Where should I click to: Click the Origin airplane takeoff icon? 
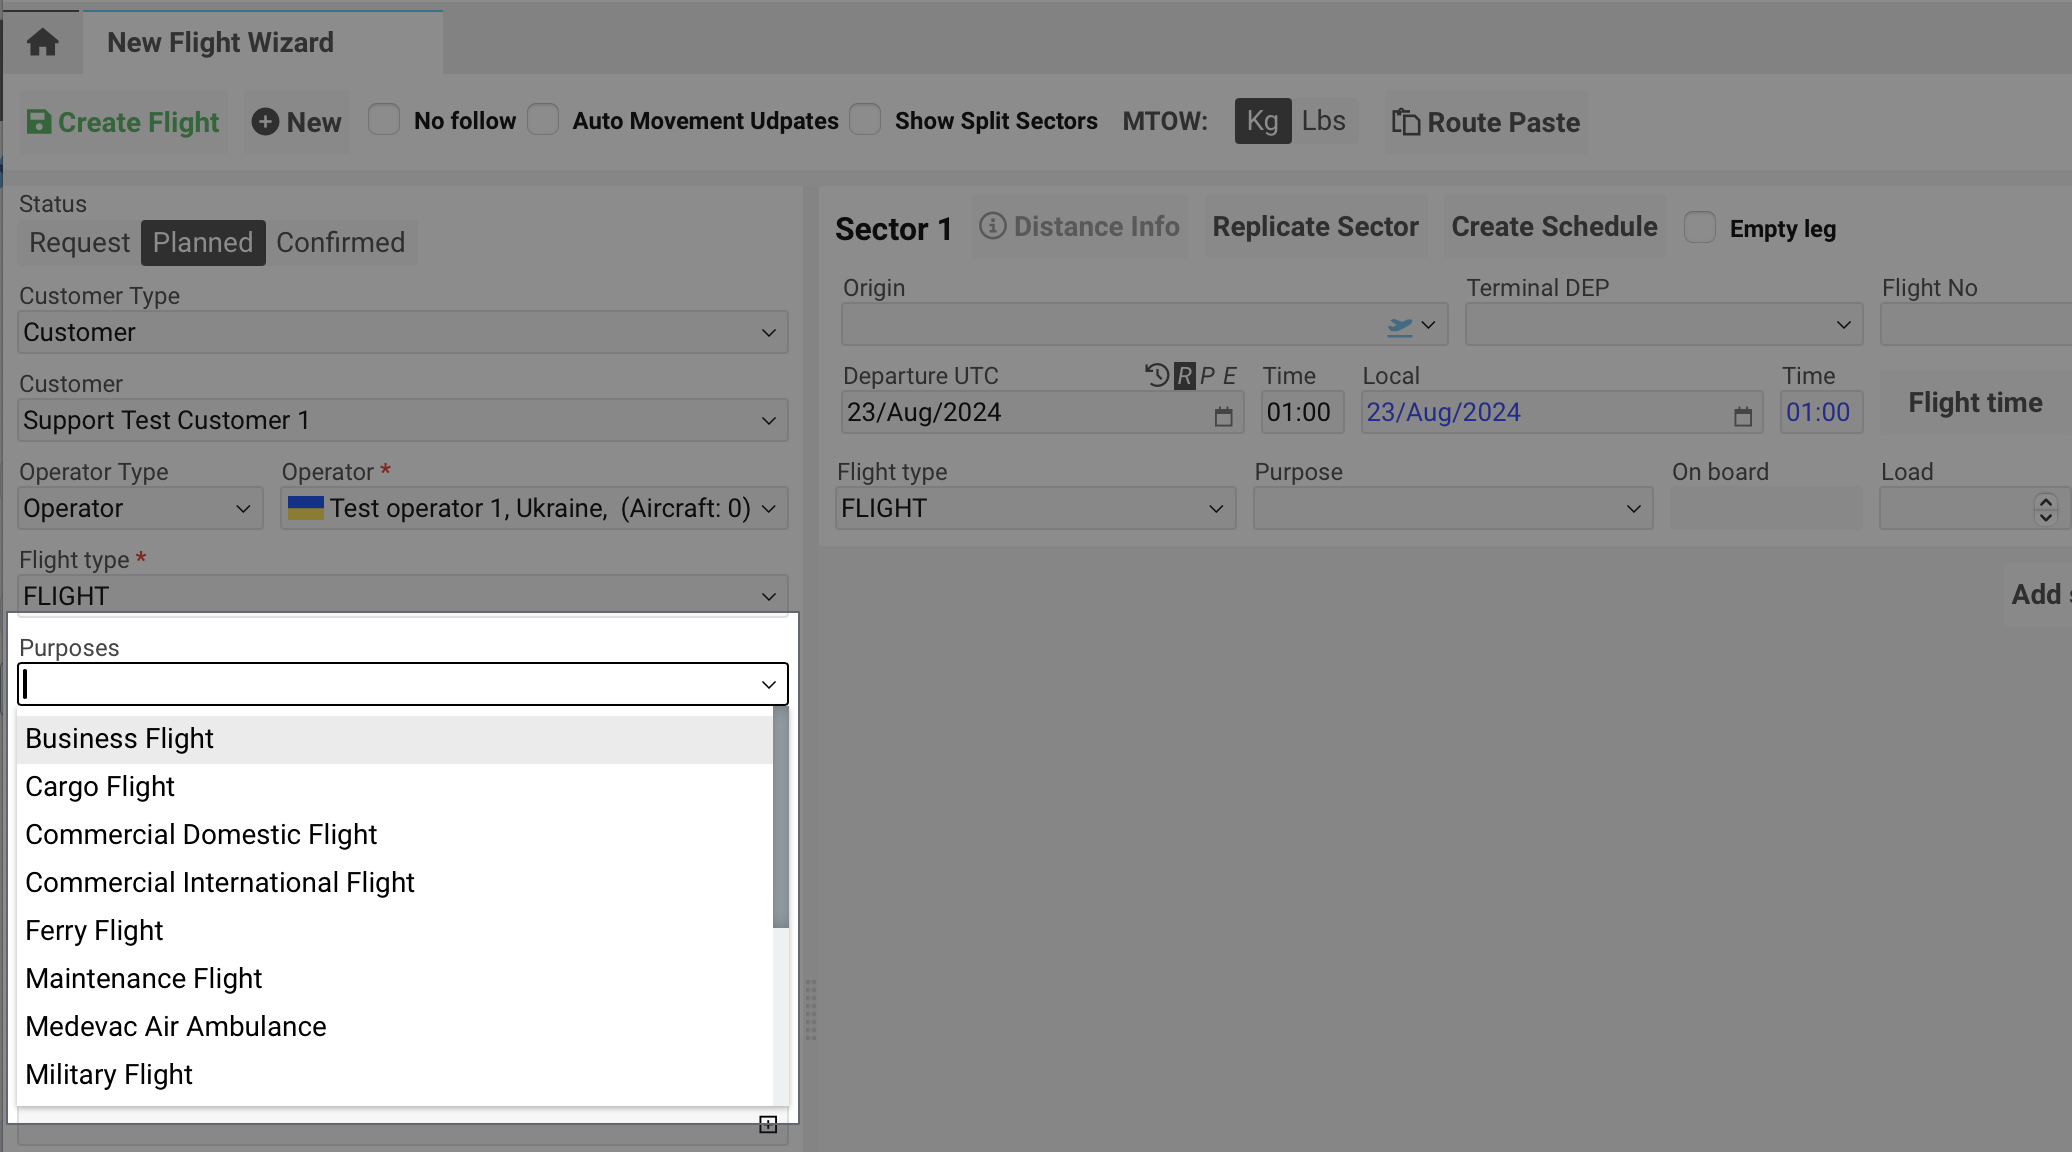pos(1400,326)
